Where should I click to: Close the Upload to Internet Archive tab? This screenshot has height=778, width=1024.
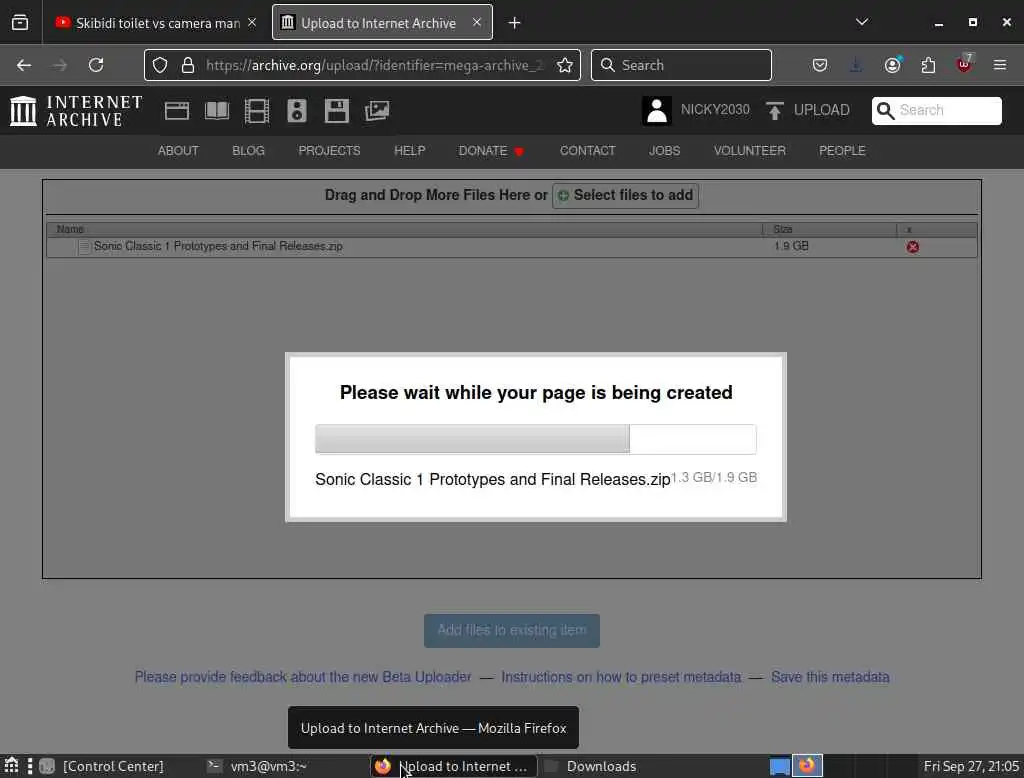point(477,22)
